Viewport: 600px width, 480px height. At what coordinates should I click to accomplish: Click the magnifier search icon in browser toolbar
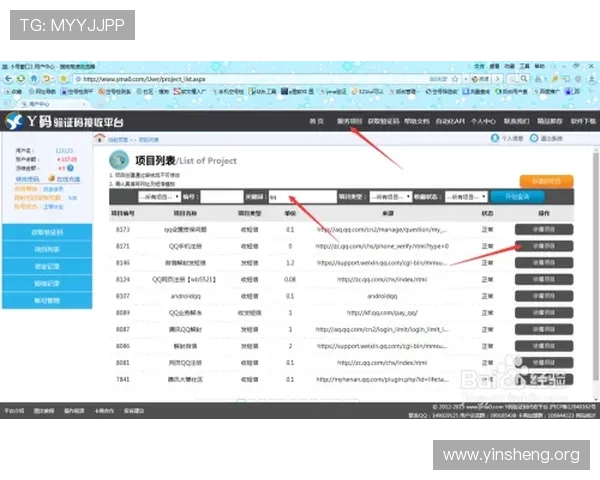[x=524, y=78]
